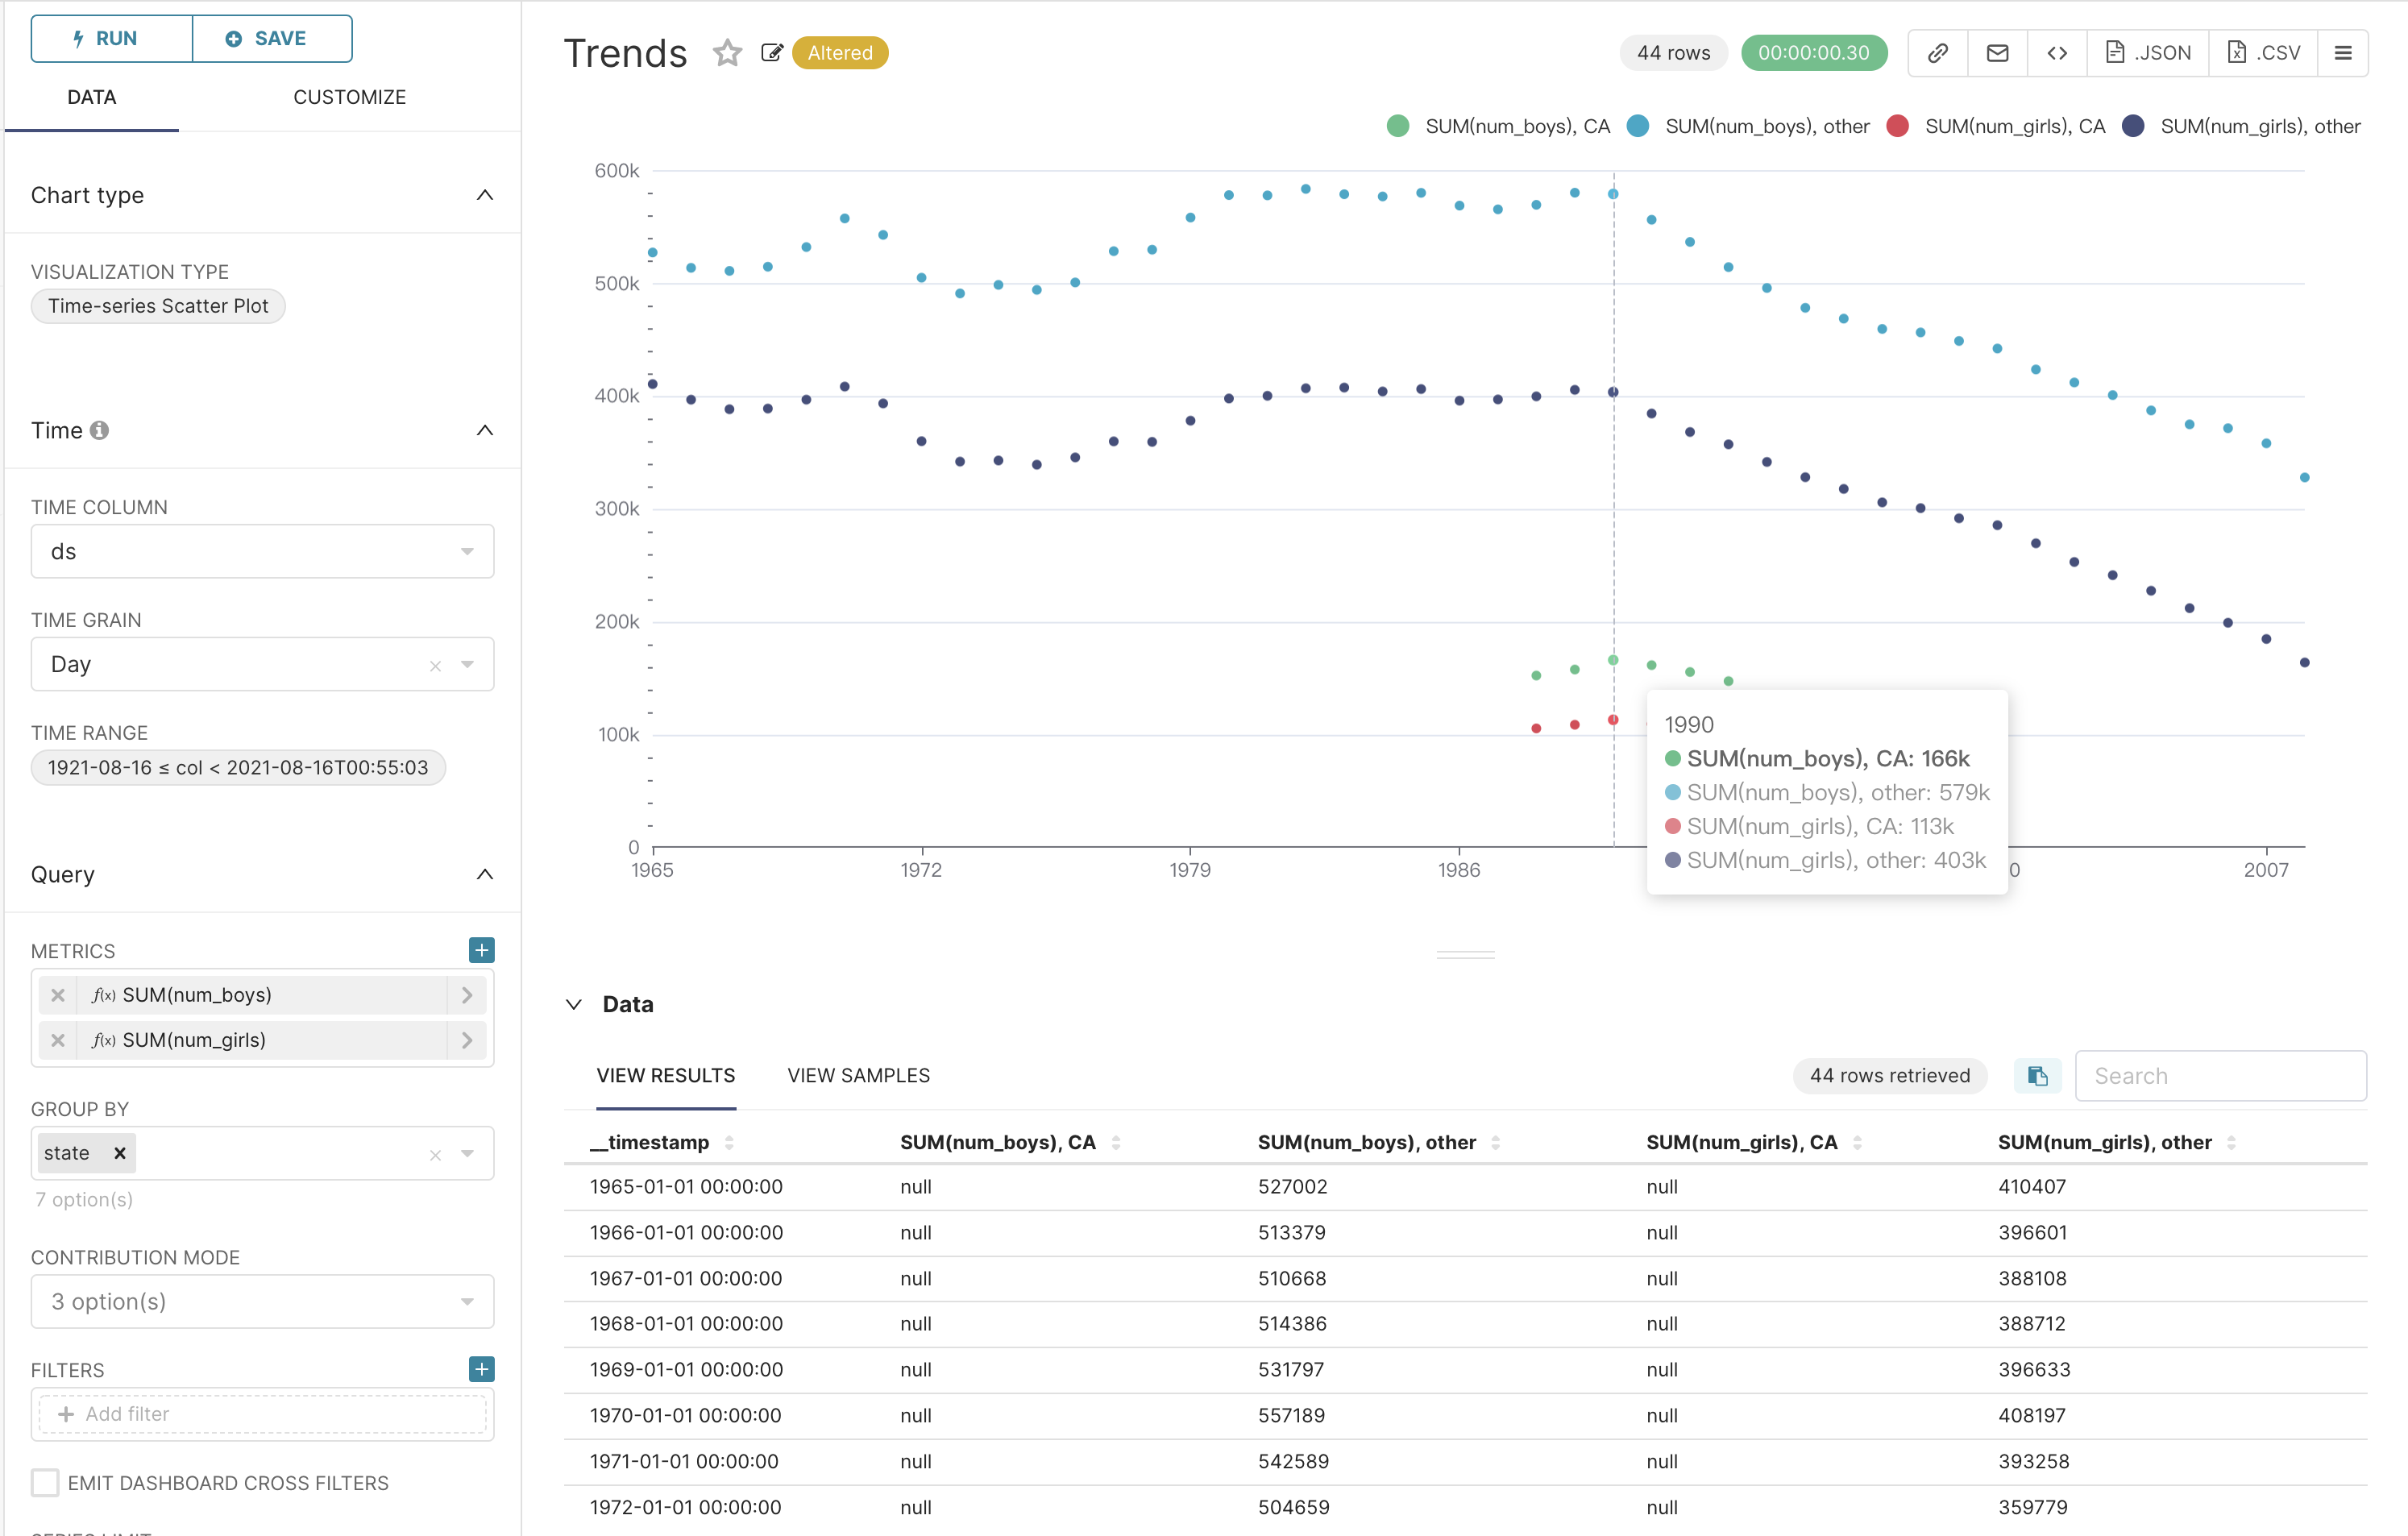Share chart by email
The width and height of the screenshot is (2408, 1536).
coord(1996,52)
